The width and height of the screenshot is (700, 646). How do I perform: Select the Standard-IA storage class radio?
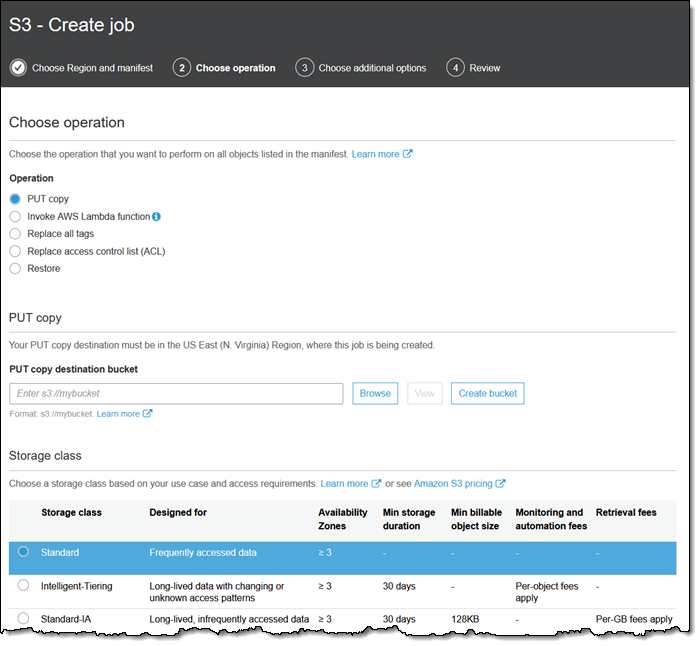pos(23,618)
